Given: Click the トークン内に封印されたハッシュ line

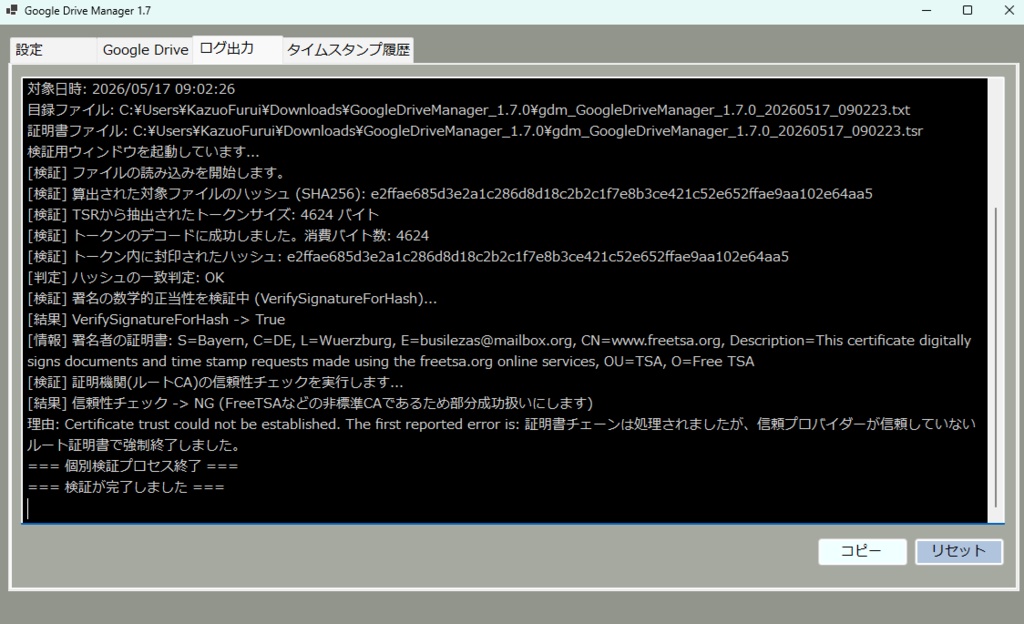Looking at the screenshot, I should [x=408, y=256].
